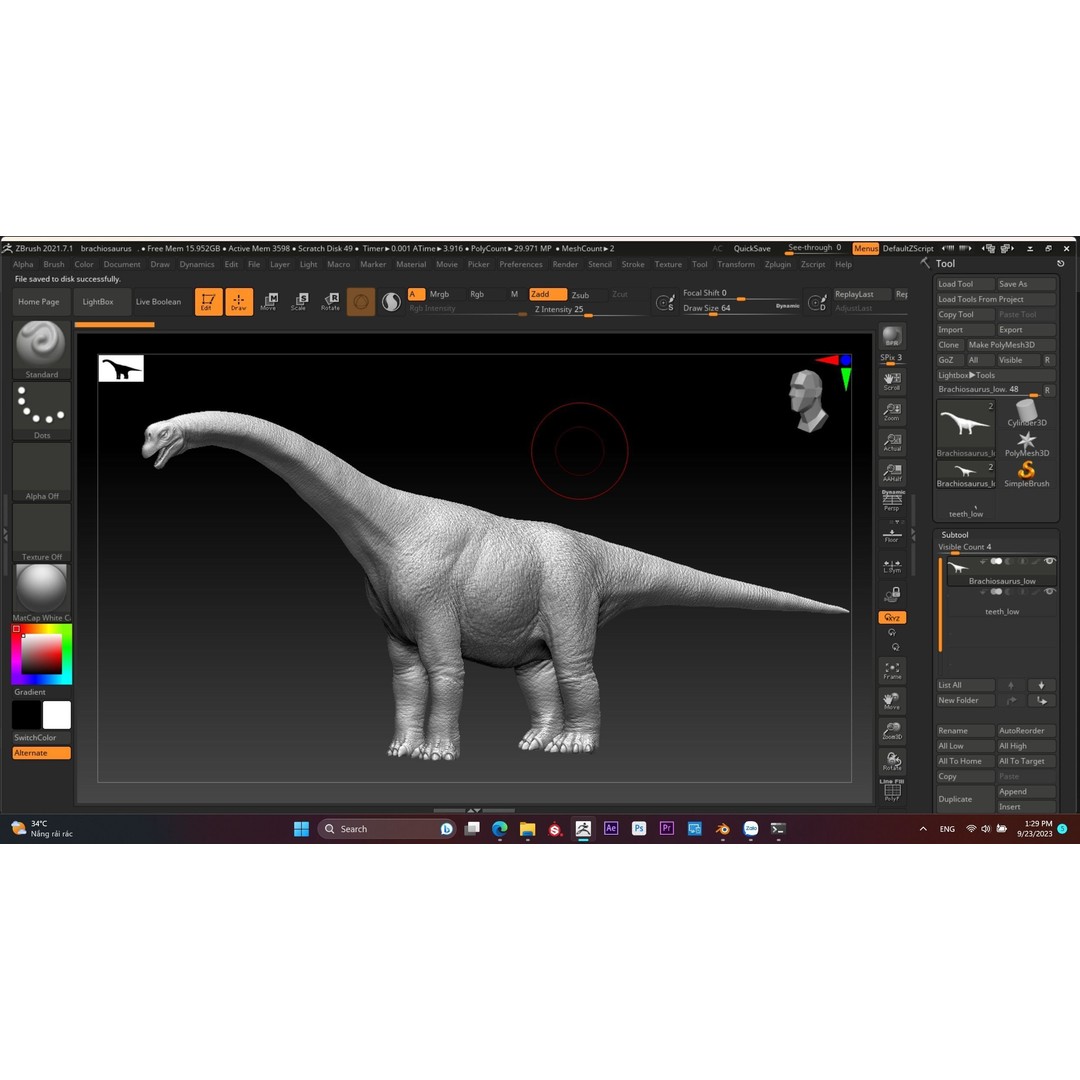Adjust the Draw Size slider
This screenshot has height=1080, width=1080.
[x=740, y=309]
